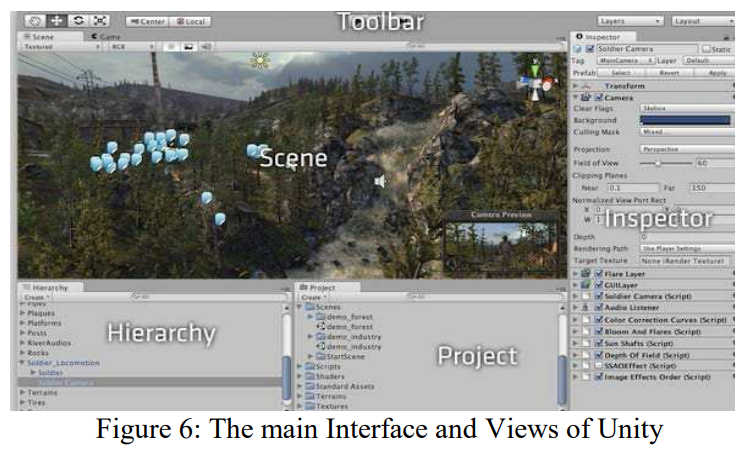Open the Clear Flags Skybox dropdown
The height and width of the screenshot is (450, 740).
point(687,108)
